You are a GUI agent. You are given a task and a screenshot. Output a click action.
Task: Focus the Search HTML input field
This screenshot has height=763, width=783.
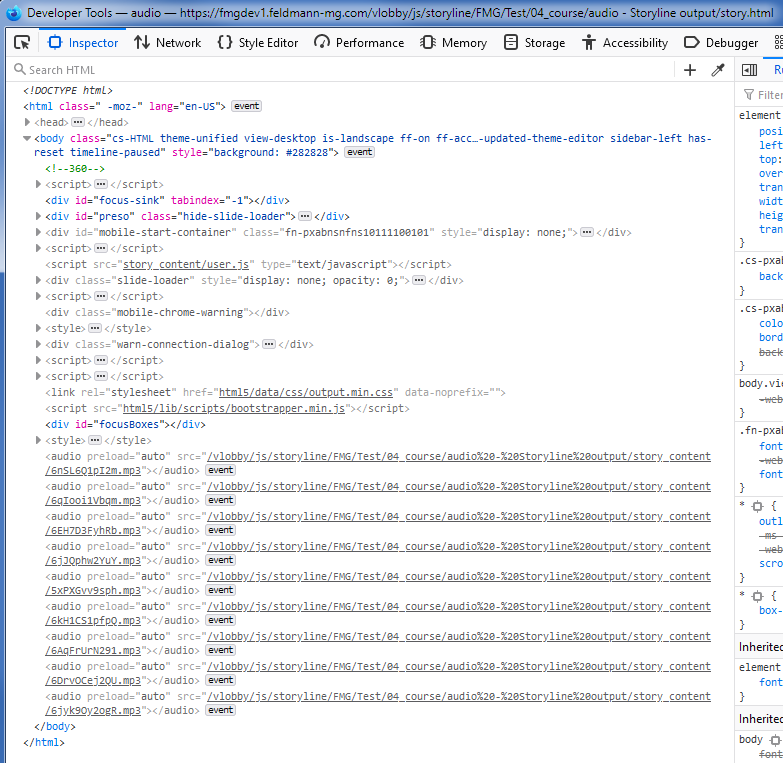340,70
